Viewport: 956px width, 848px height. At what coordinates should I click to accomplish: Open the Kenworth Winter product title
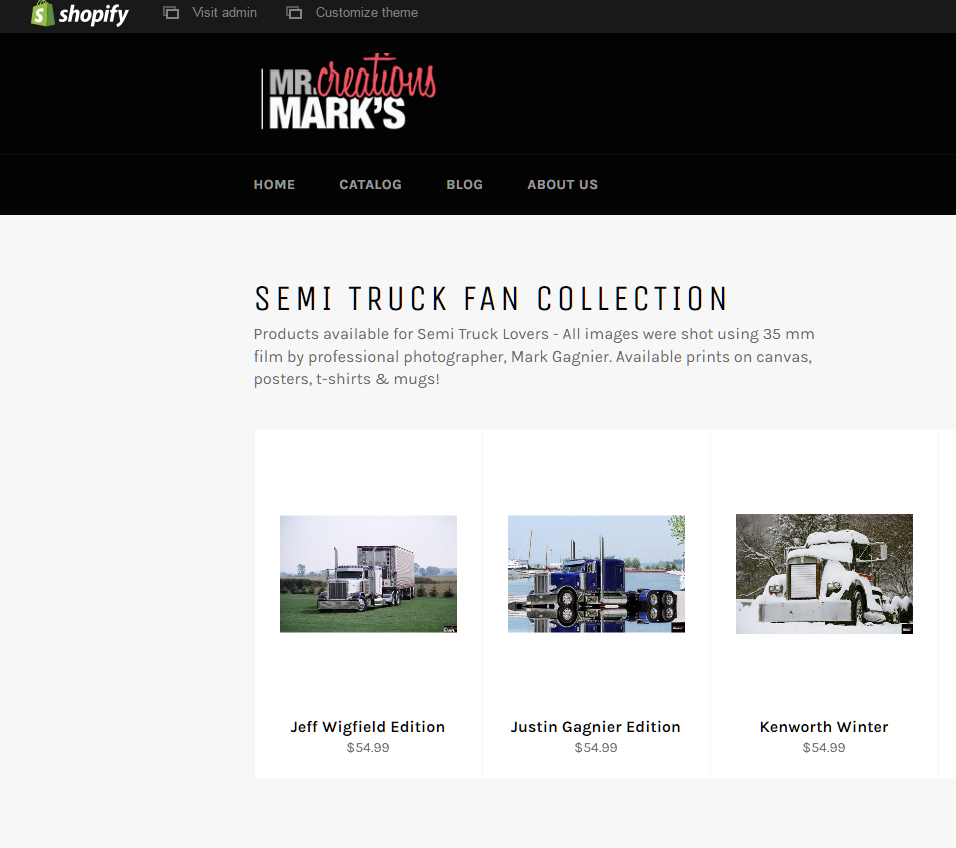824,727
